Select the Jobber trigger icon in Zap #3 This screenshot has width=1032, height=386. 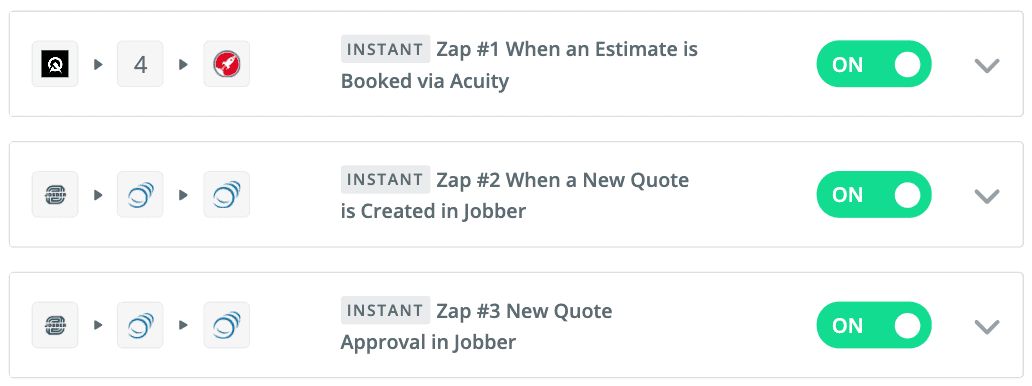pos(55,325)
